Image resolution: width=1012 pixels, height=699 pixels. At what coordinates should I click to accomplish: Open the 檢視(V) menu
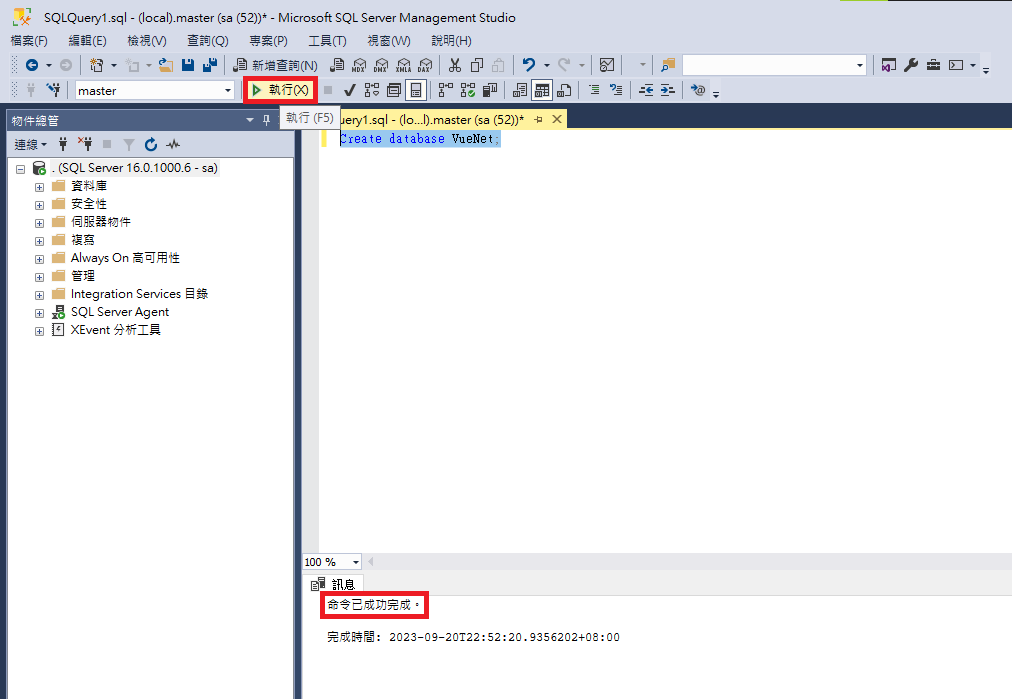[x=147, y=41]
